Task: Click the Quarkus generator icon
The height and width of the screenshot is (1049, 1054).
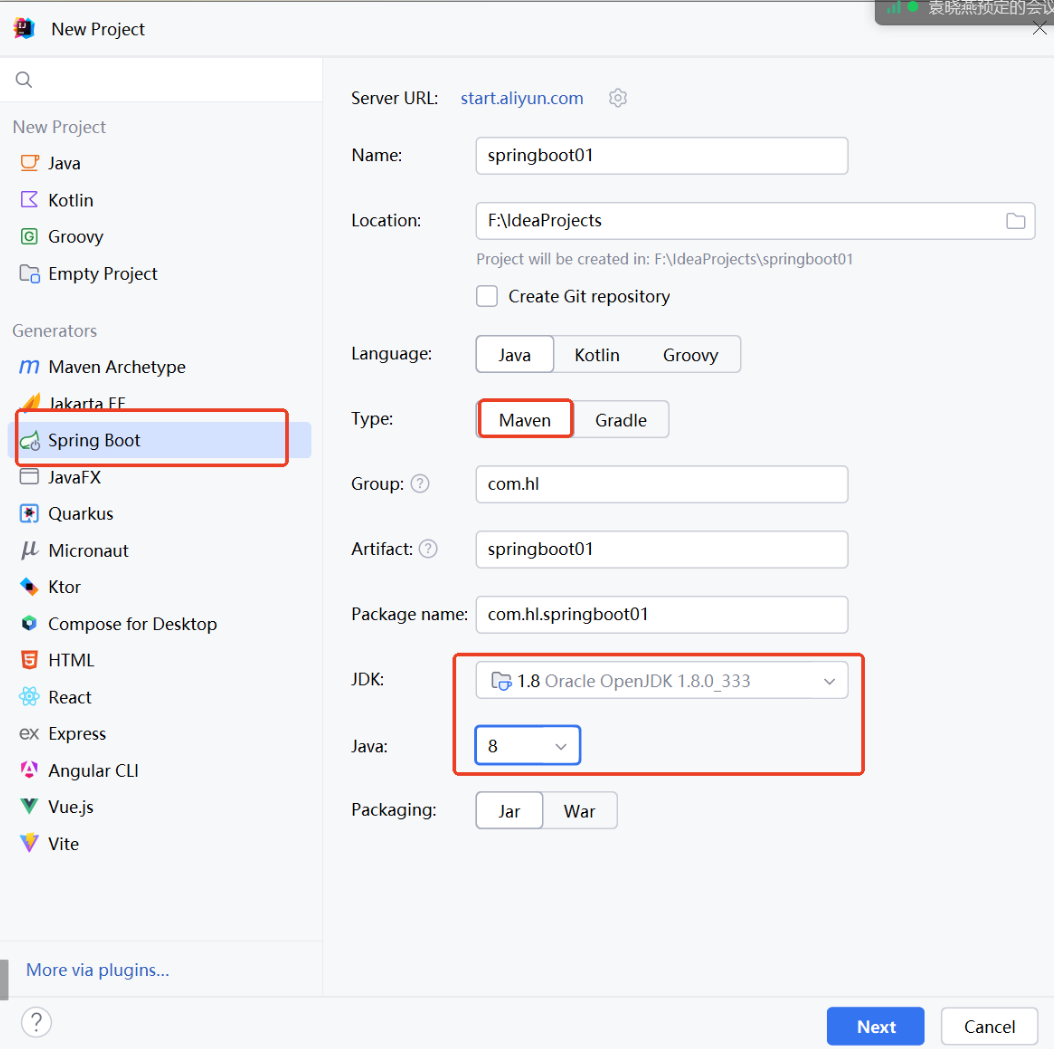Action: pos(30,513)
